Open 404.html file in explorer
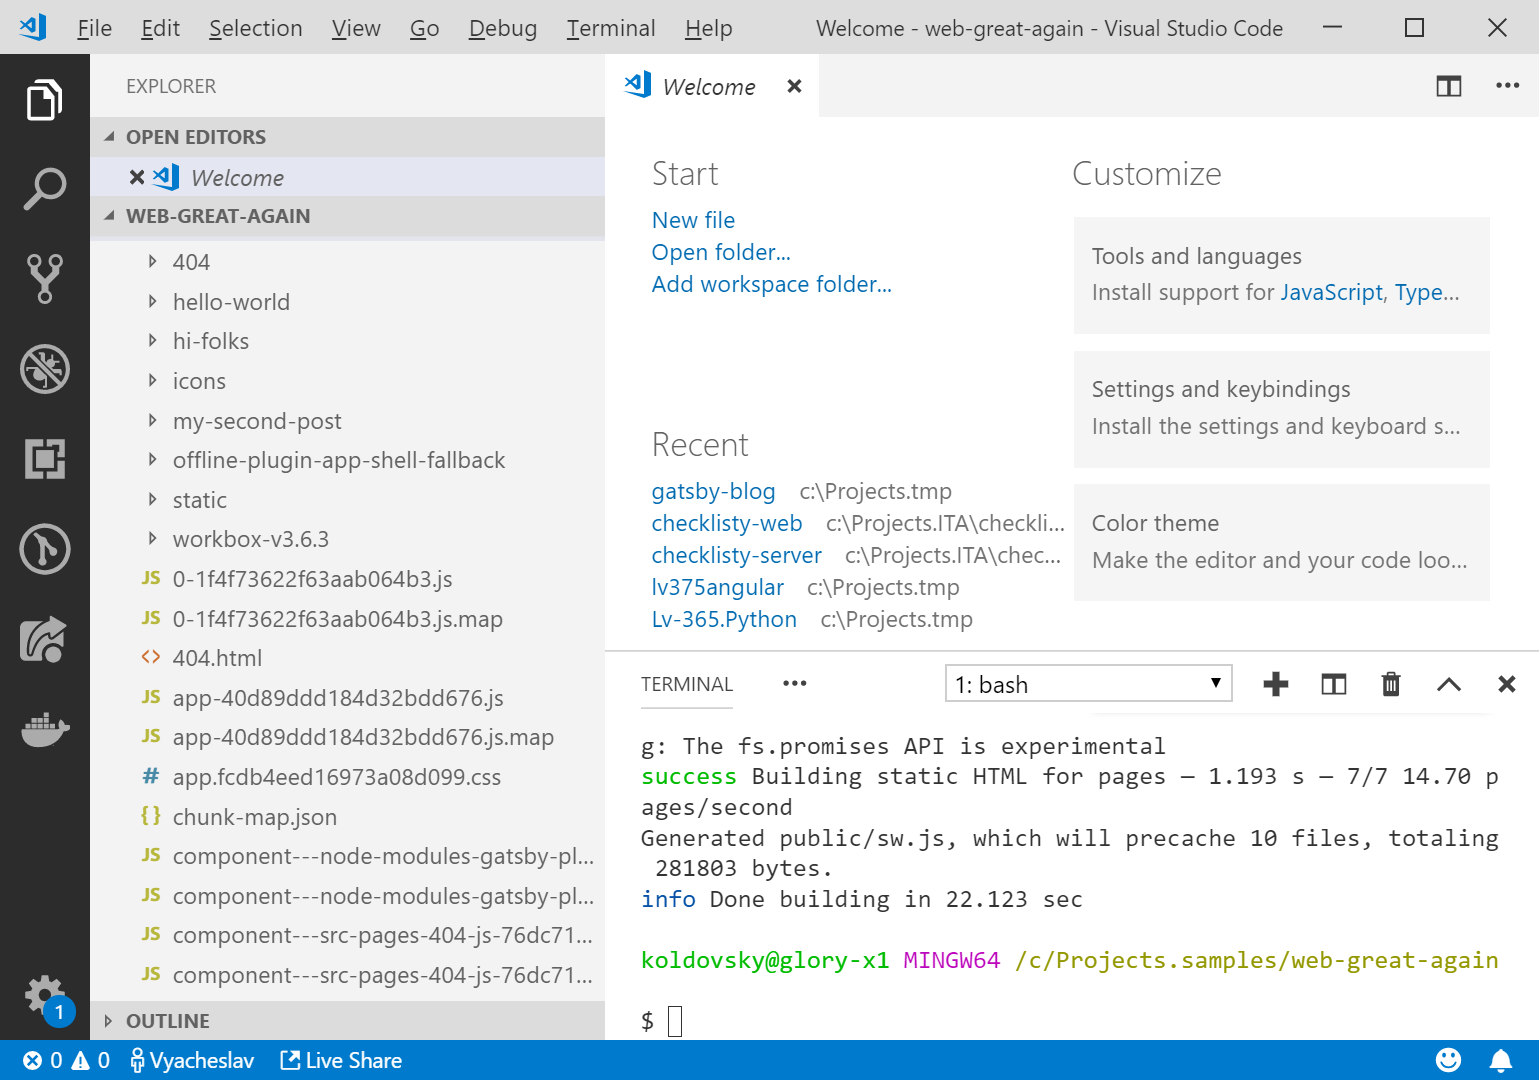The height and width of the screenshot is (1080, 1539). point(347,658)
